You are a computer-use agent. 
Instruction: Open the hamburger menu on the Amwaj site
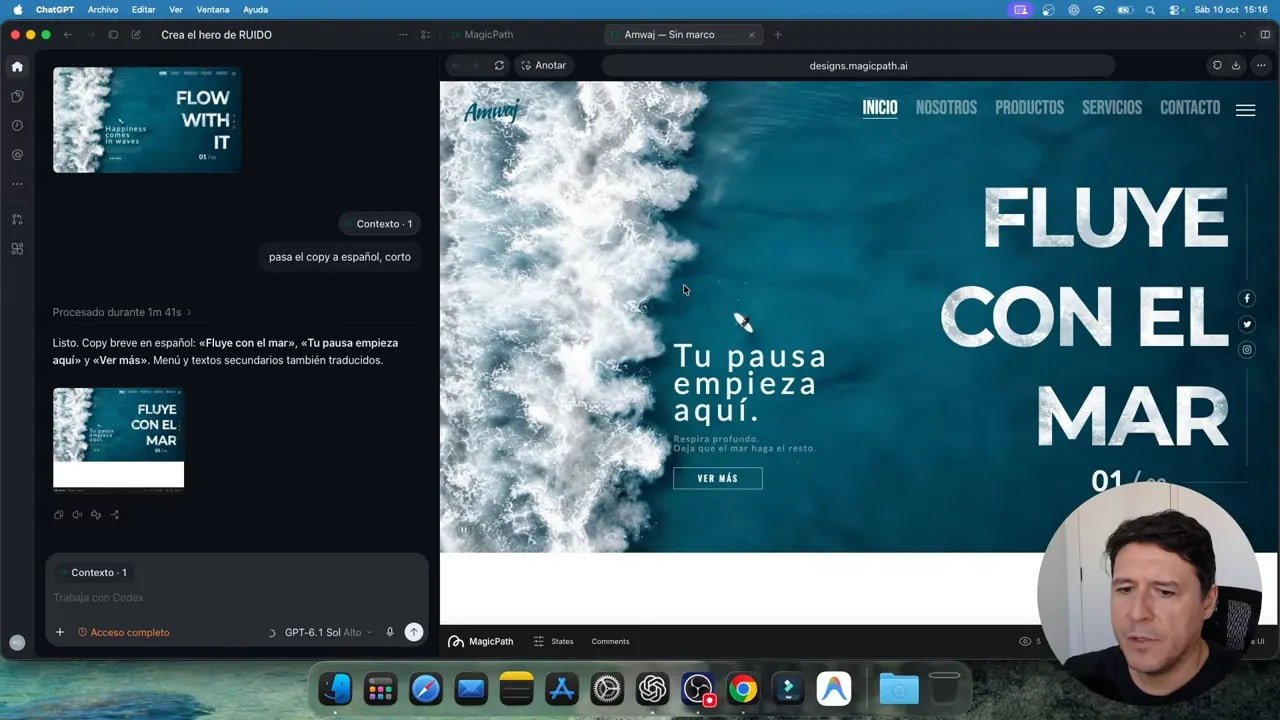[1245, 110]
